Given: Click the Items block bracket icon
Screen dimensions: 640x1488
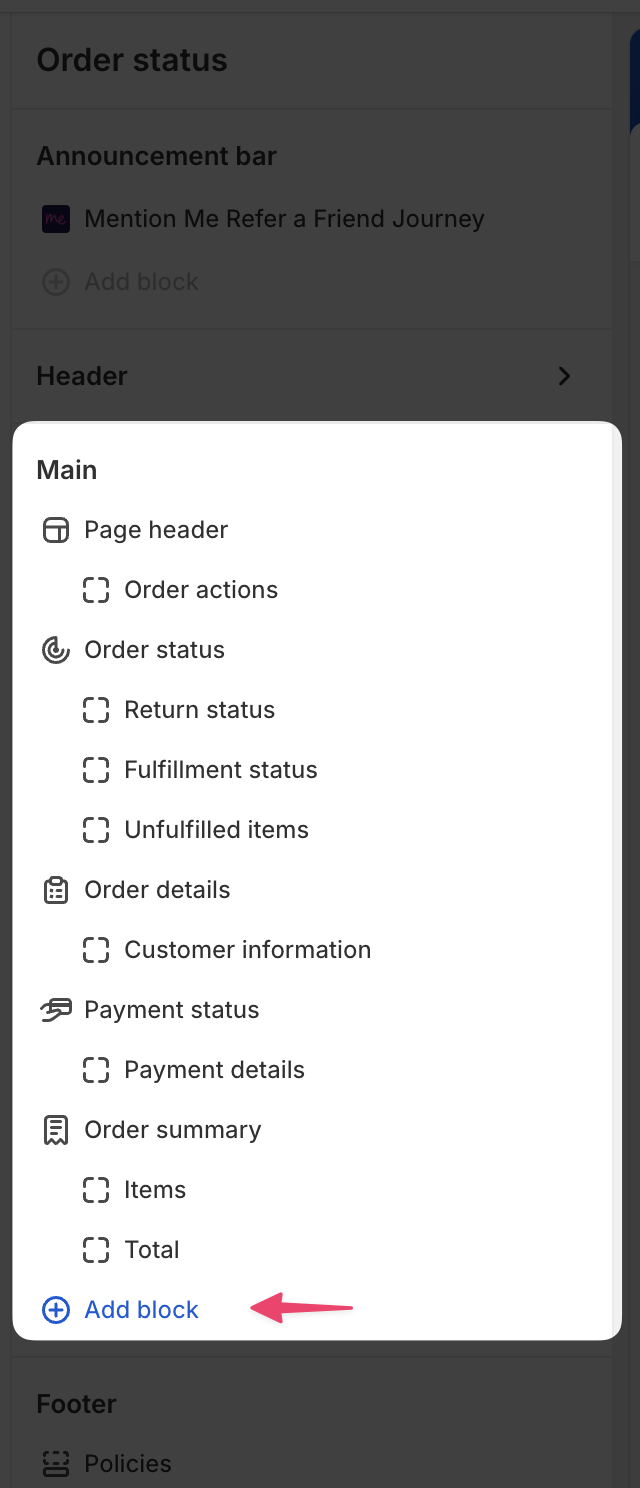Looking at the screenshot, I should (x=95, y=1190).
